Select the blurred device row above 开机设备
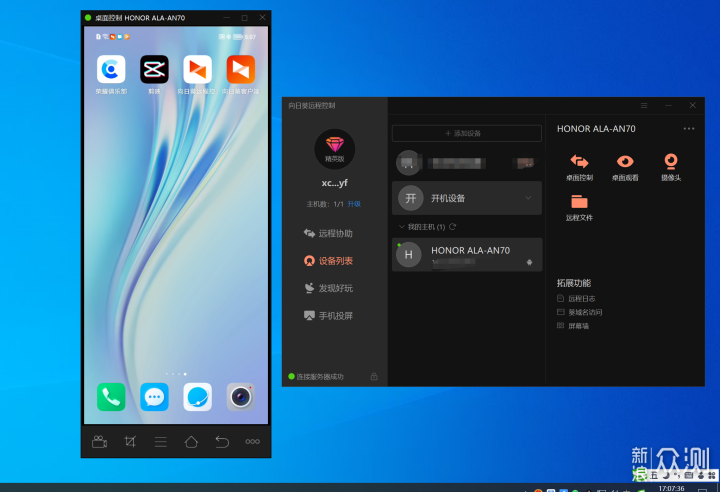This screenshot has width=720, height=492. point(467,163)
